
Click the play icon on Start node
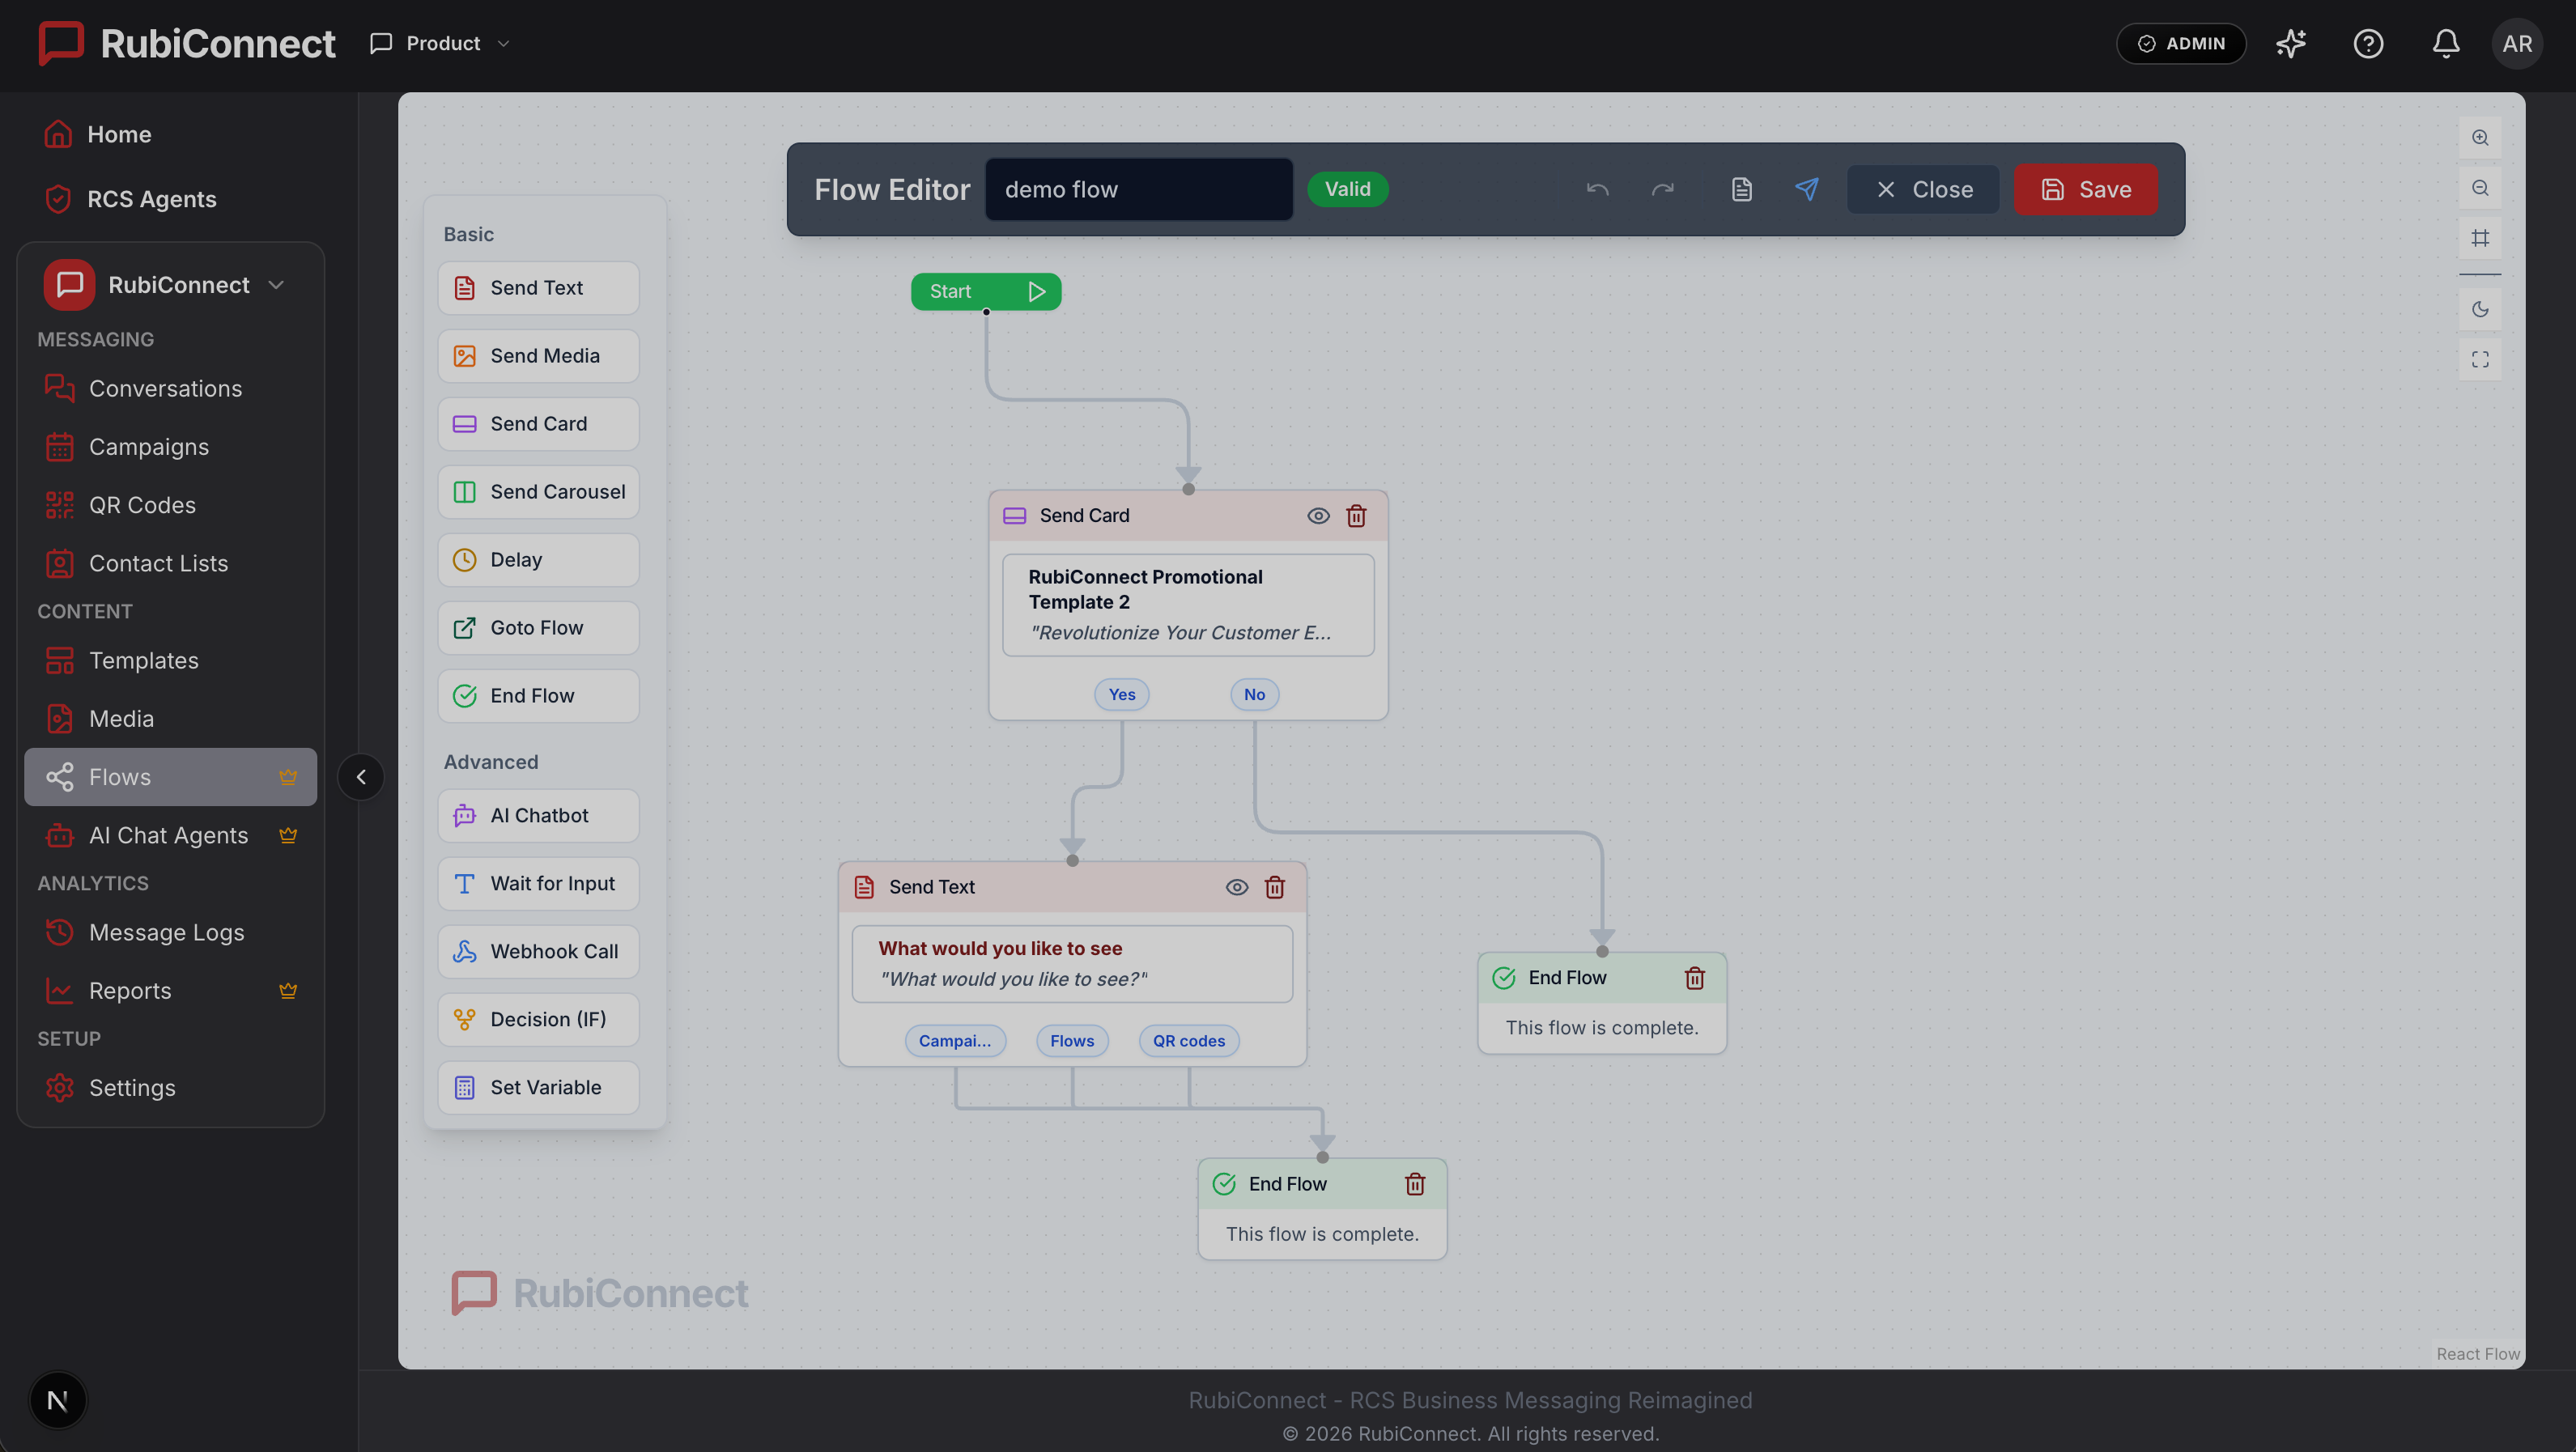(x=1036, y=291)
